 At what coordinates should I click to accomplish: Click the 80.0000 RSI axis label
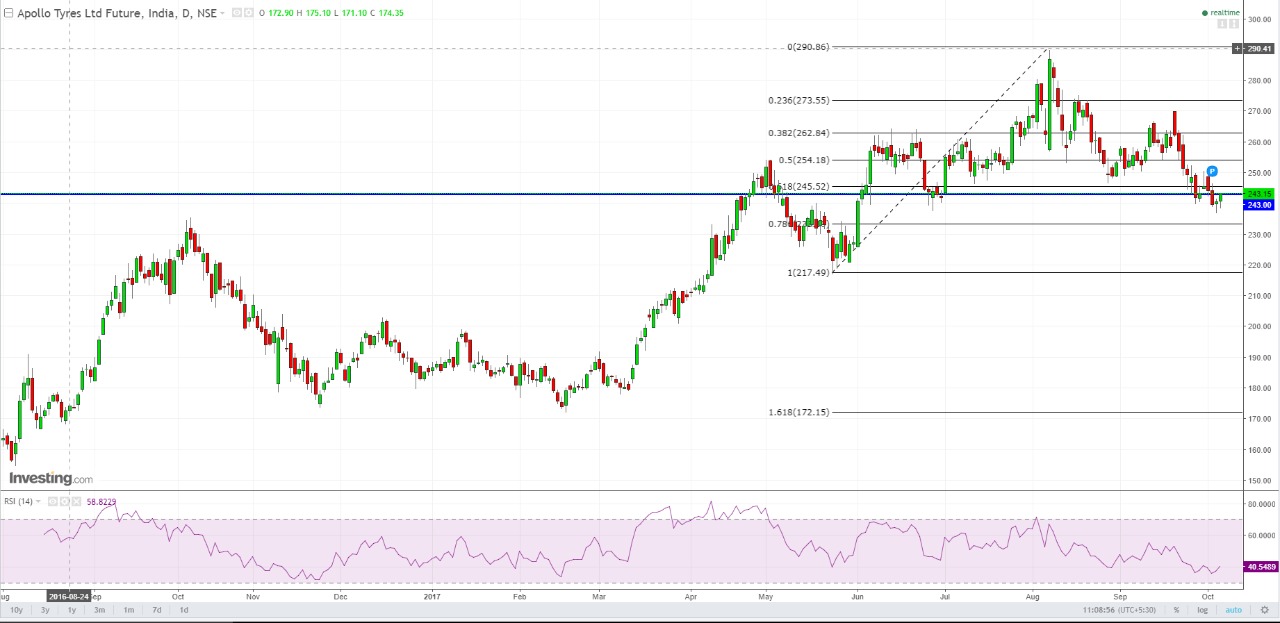(1259, 504)
